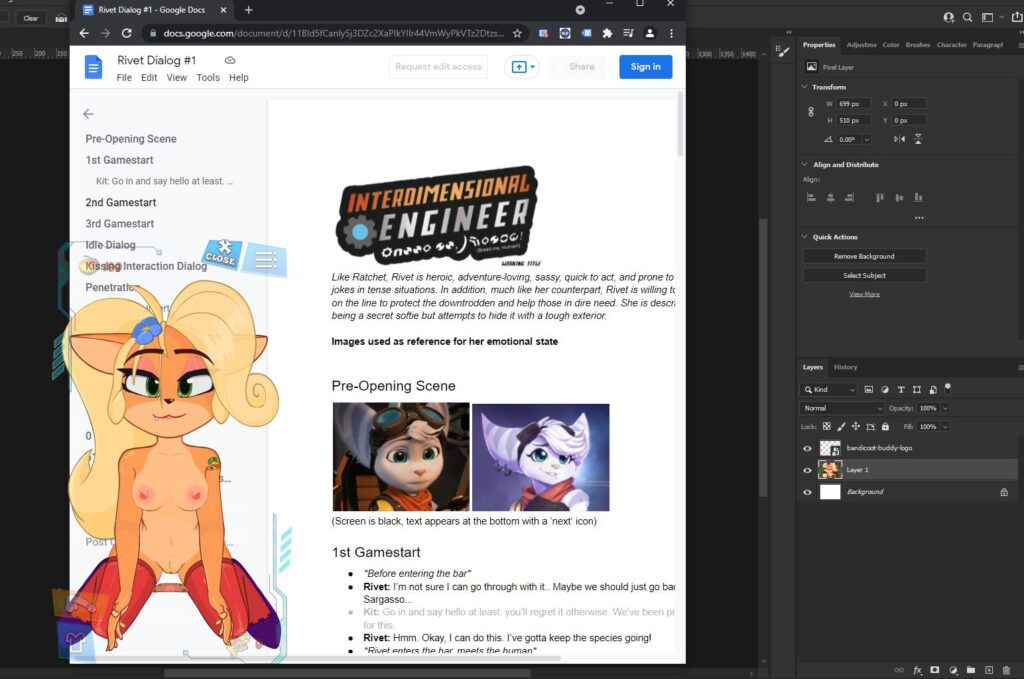Screen dimensions: 1024x679
Task: Click the shape layer filter icon
Action: (917, 389)
